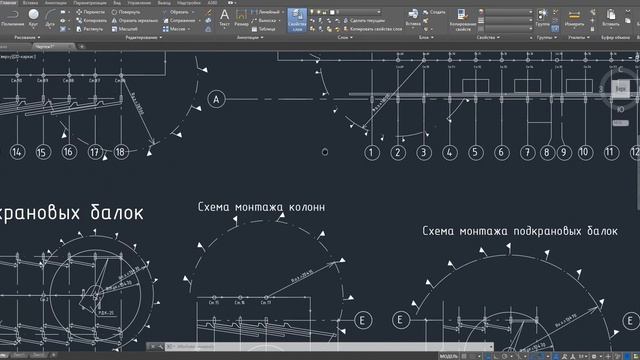Click the Измерить measure tool
Viewport: 640px width, 360px height.
574,18
